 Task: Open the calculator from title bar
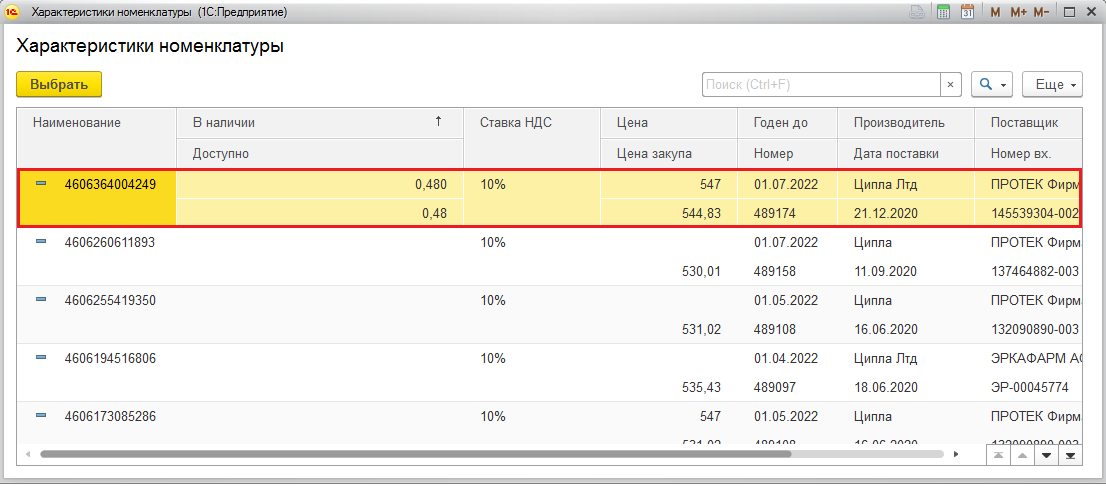(943, 12)
